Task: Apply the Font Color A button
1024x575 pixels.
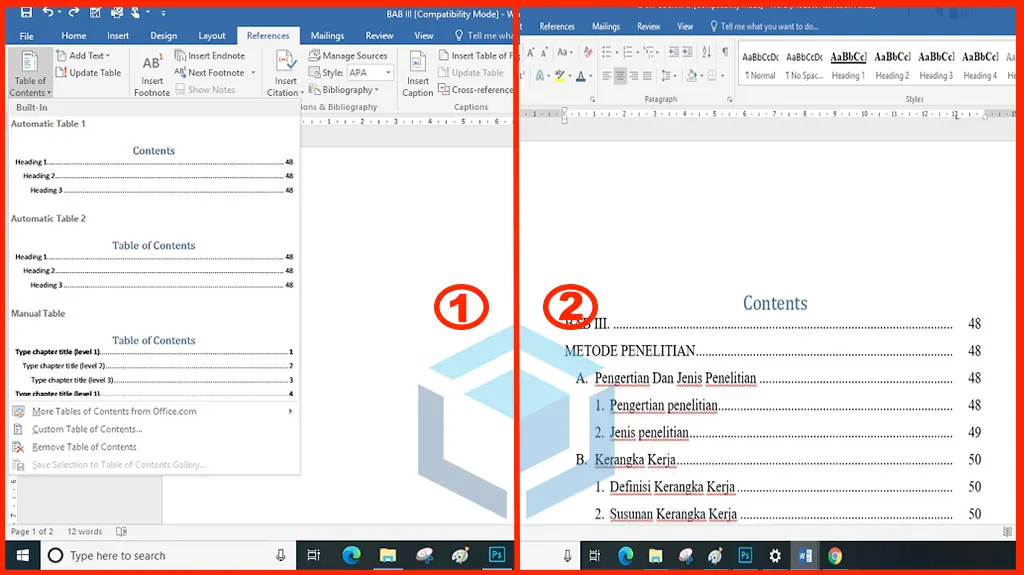Action: point(581,76)
